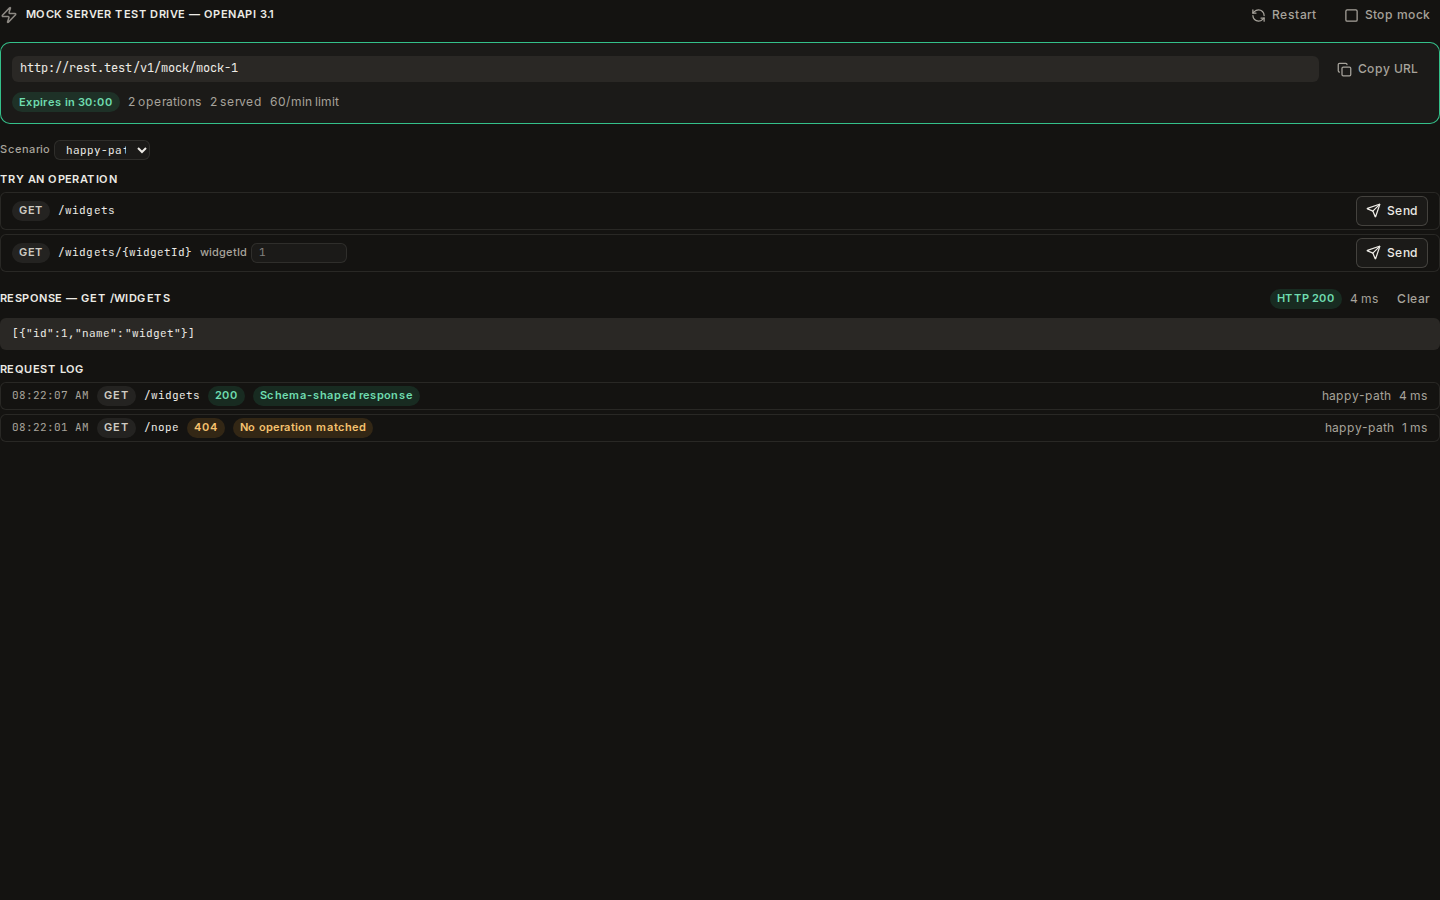Click the Restart button
Viewport: 1440px width, 900px height.
click(x=1284, y=15)
